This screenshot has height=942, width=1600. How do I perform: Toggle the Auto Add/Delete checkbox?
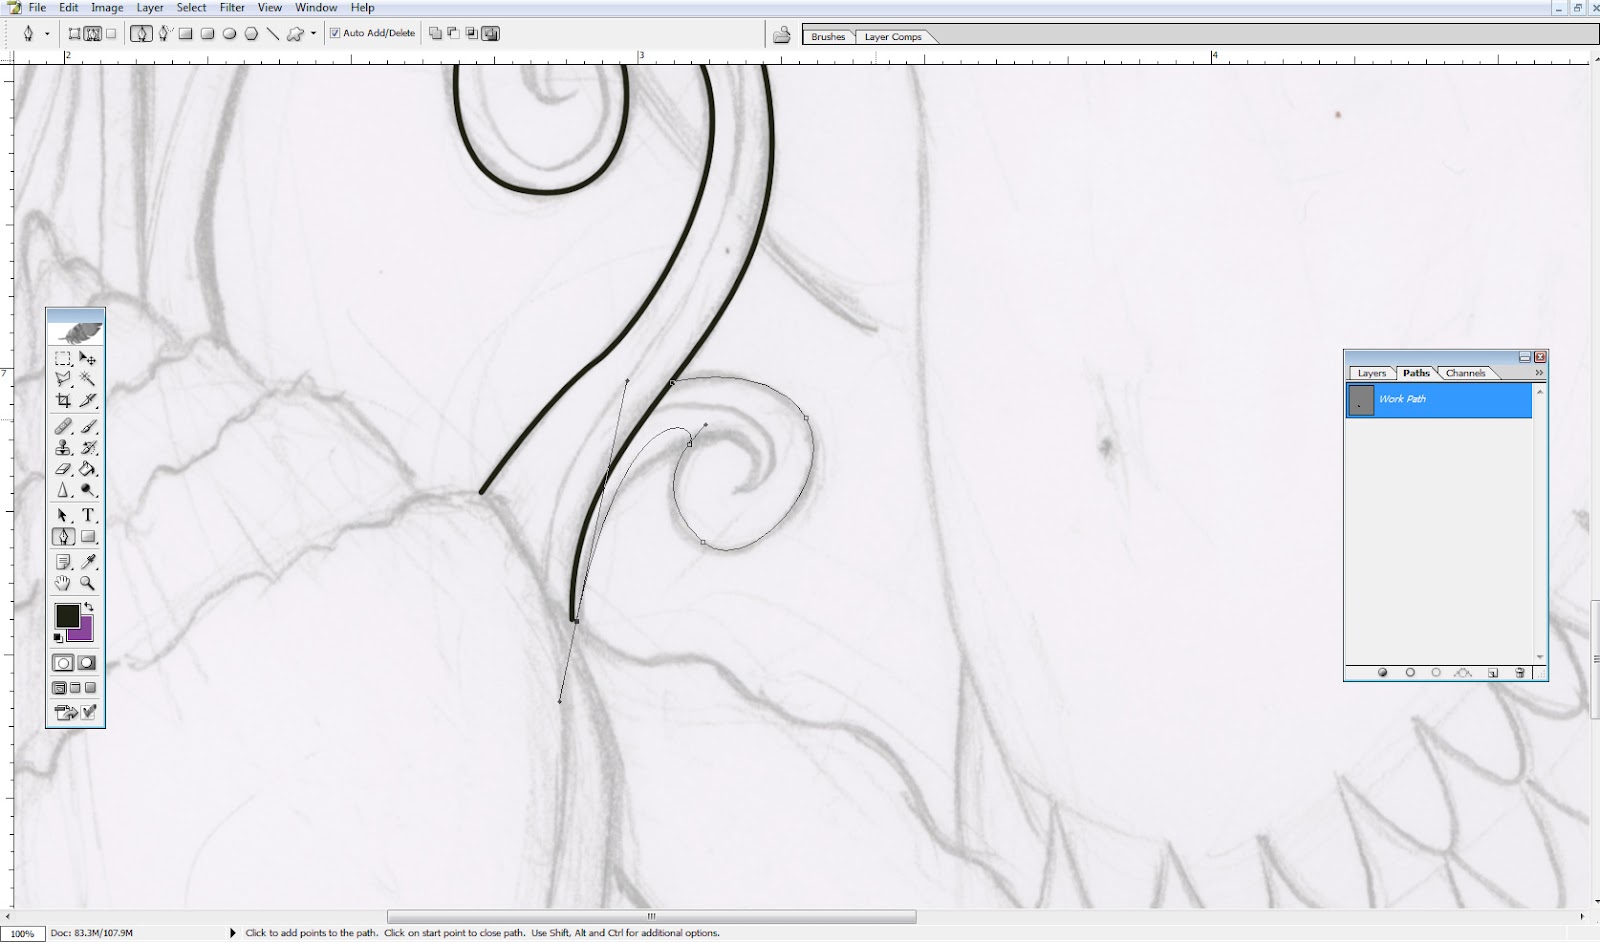pyautogui.click(x=336, y=32)
